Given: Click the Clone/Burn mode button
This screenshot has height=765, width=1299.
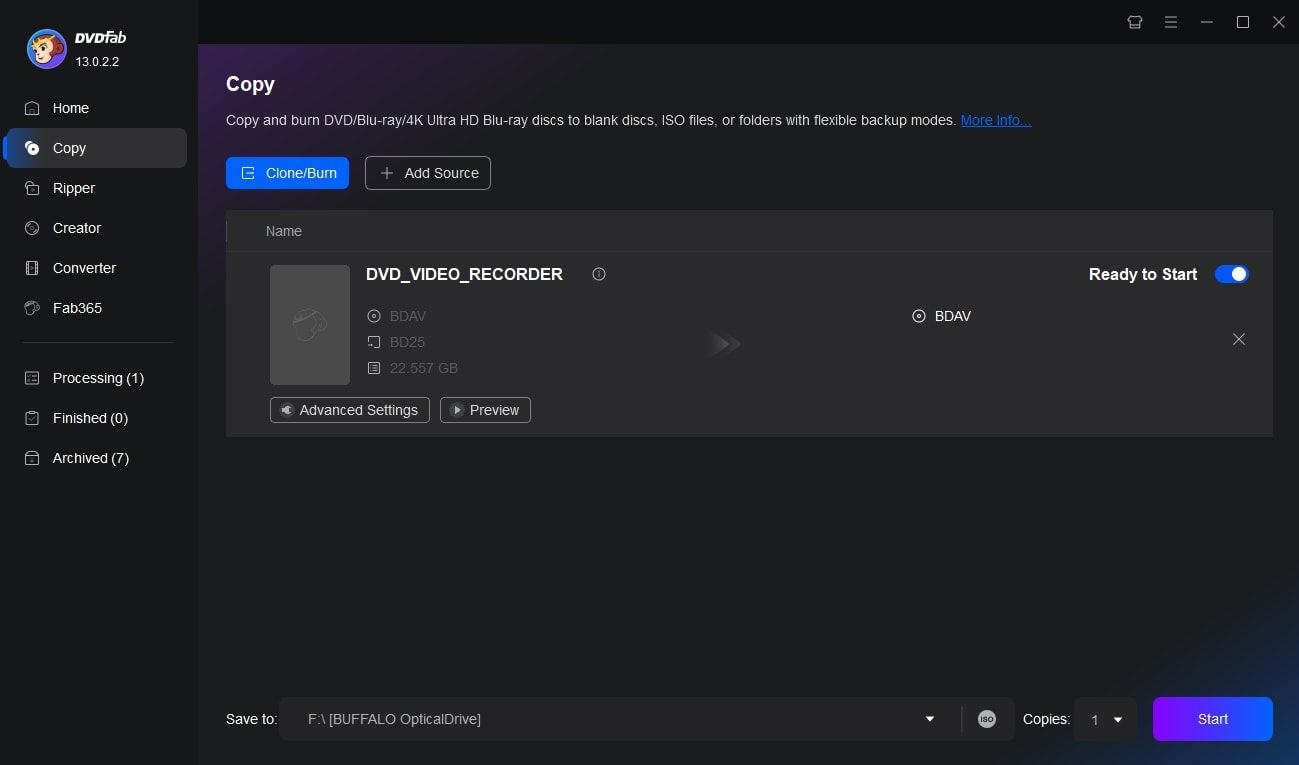Looking at the screenshot, I should tap(287, 173).
